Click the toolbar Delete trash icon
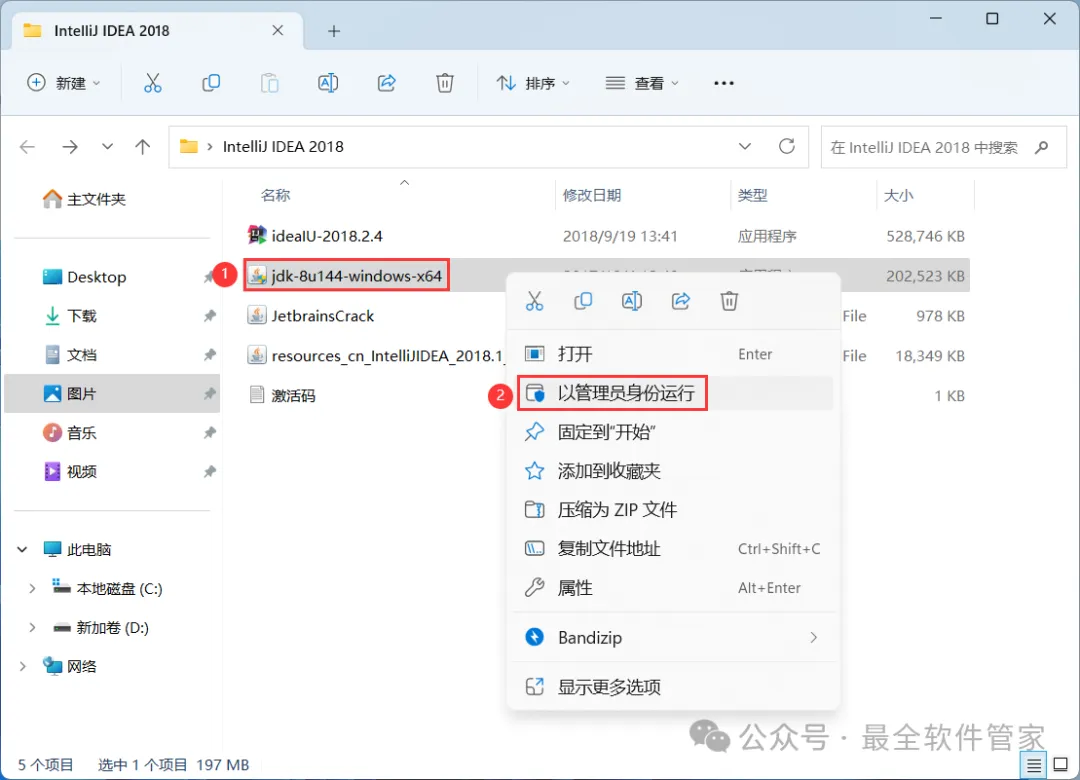The image size is (1080, 780). pos(445,83)
